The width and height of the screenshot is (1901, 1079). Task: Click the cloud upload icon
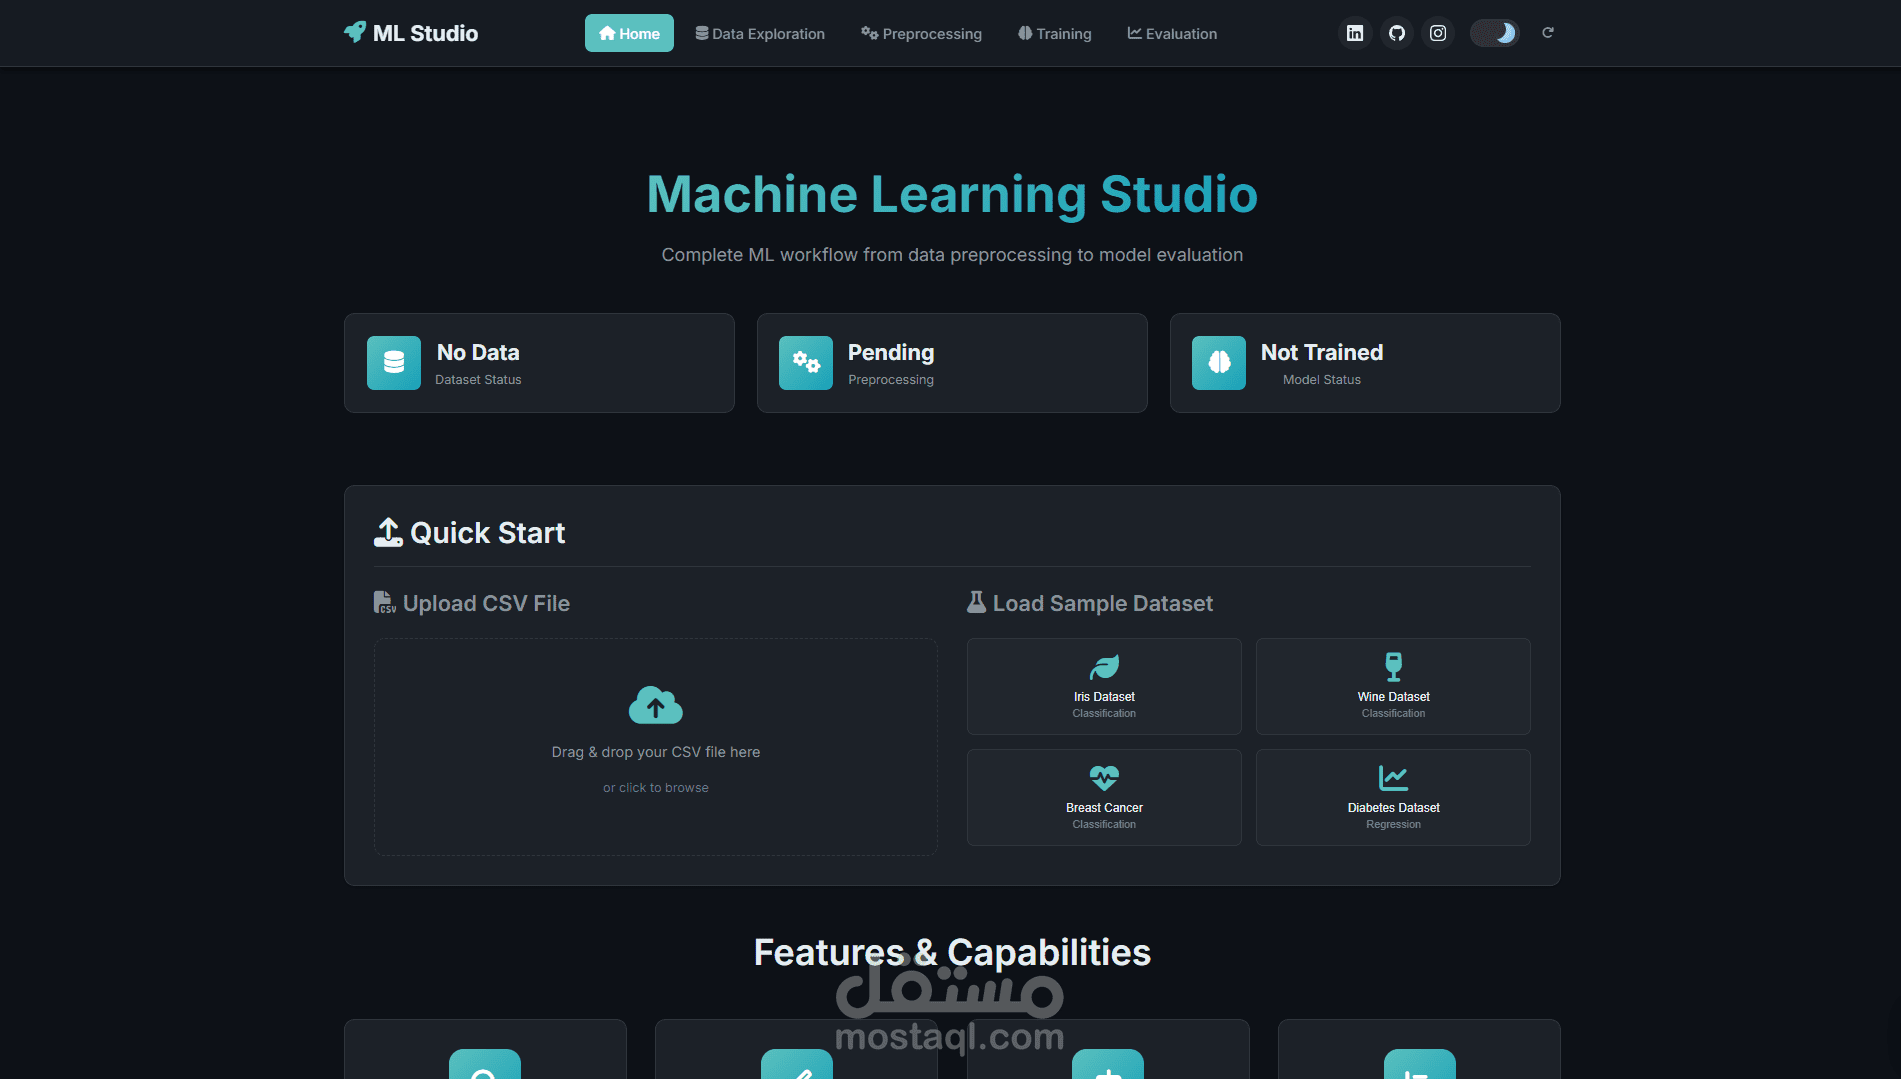click(655, 705)
